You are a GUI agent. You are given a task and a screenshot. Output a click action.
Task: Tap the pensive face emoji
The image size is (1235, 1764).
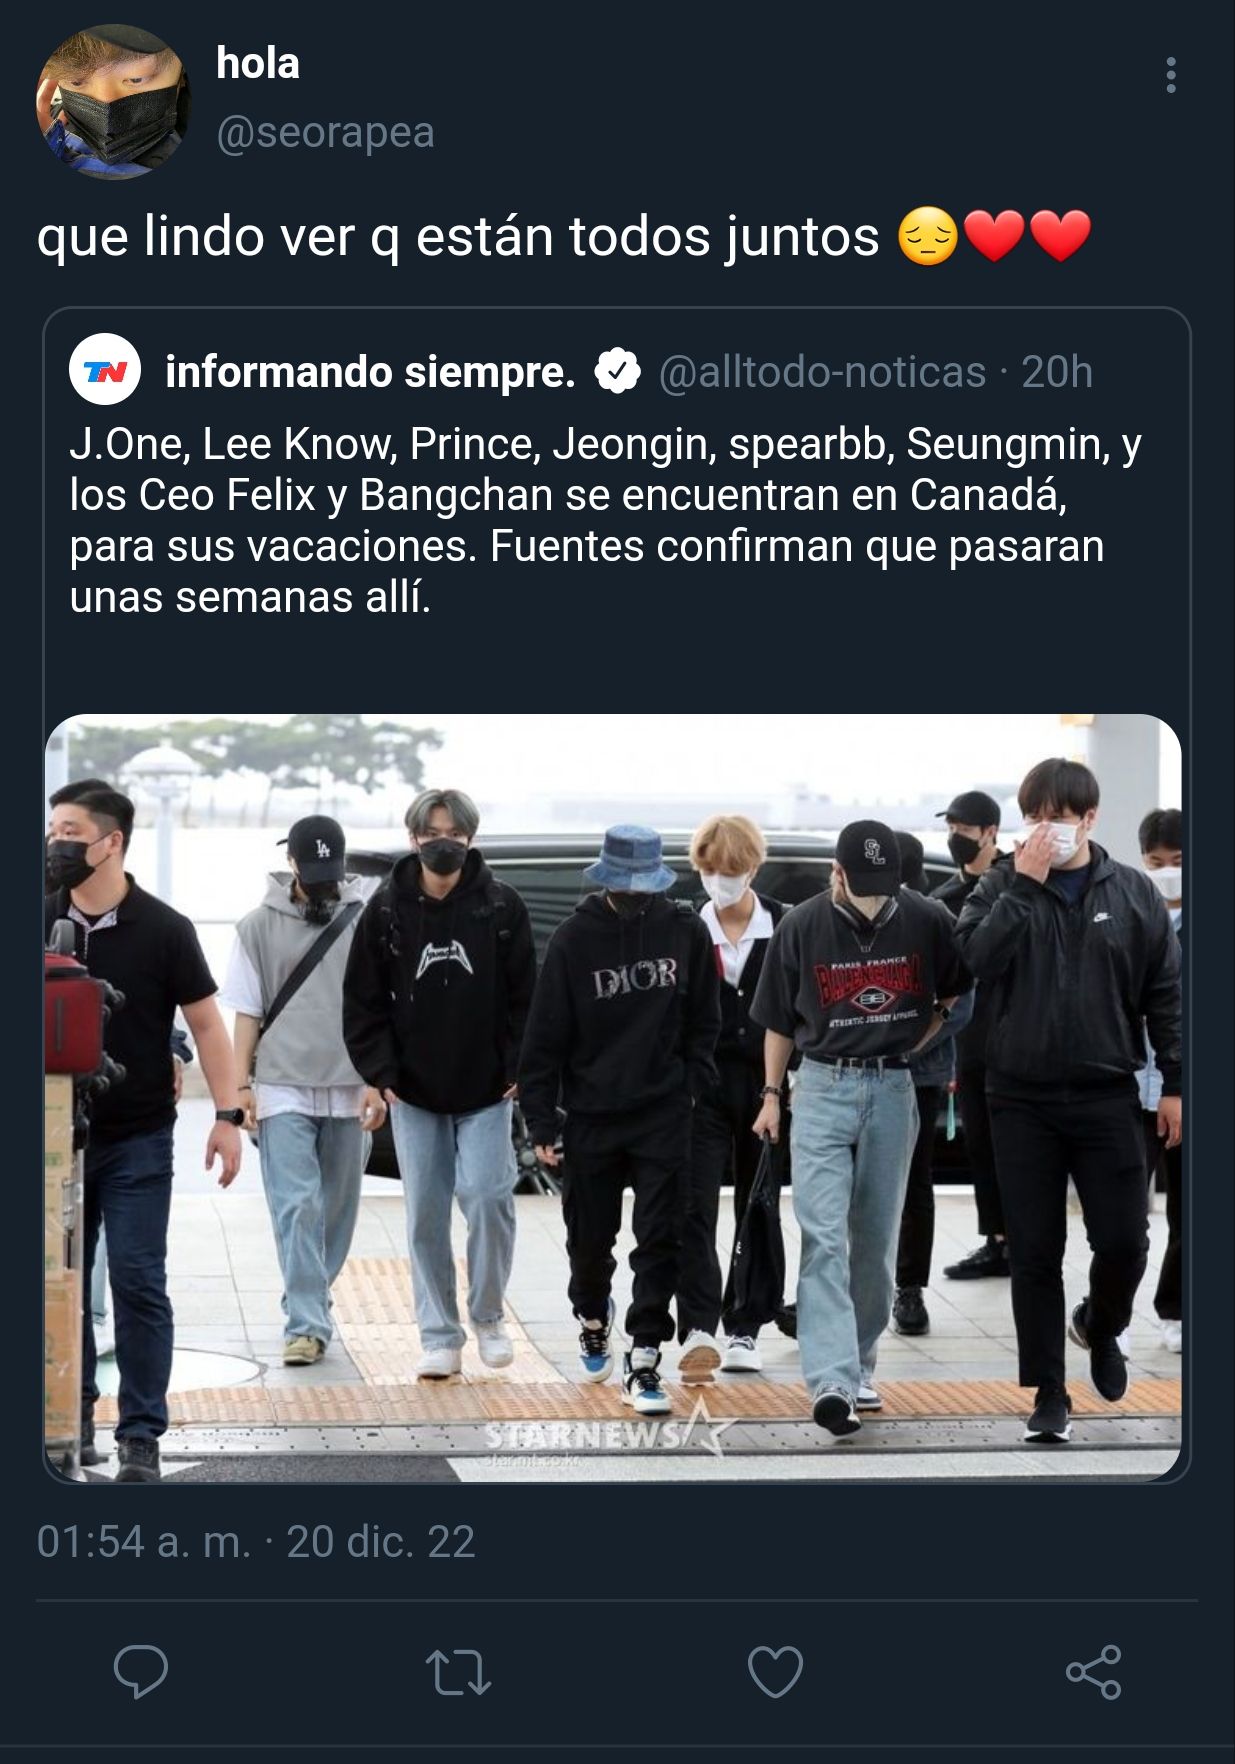click(928, 237)
